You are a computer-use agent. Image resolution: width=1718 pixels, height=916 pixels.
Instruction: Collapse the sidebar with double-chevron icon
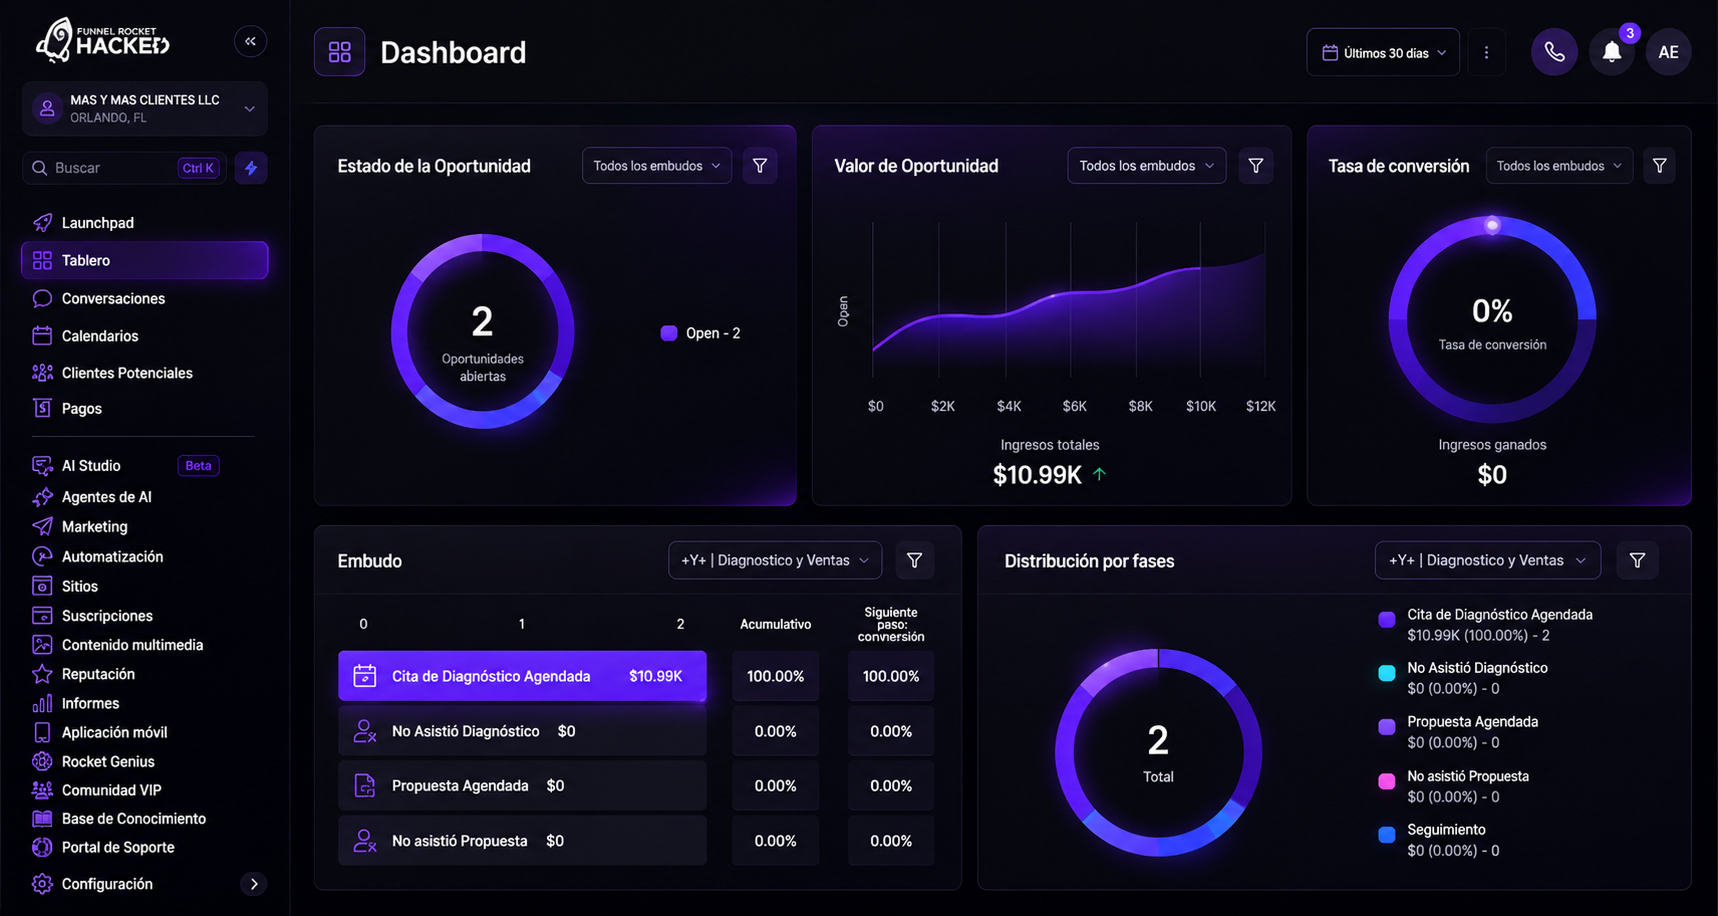tap(250, 41)
